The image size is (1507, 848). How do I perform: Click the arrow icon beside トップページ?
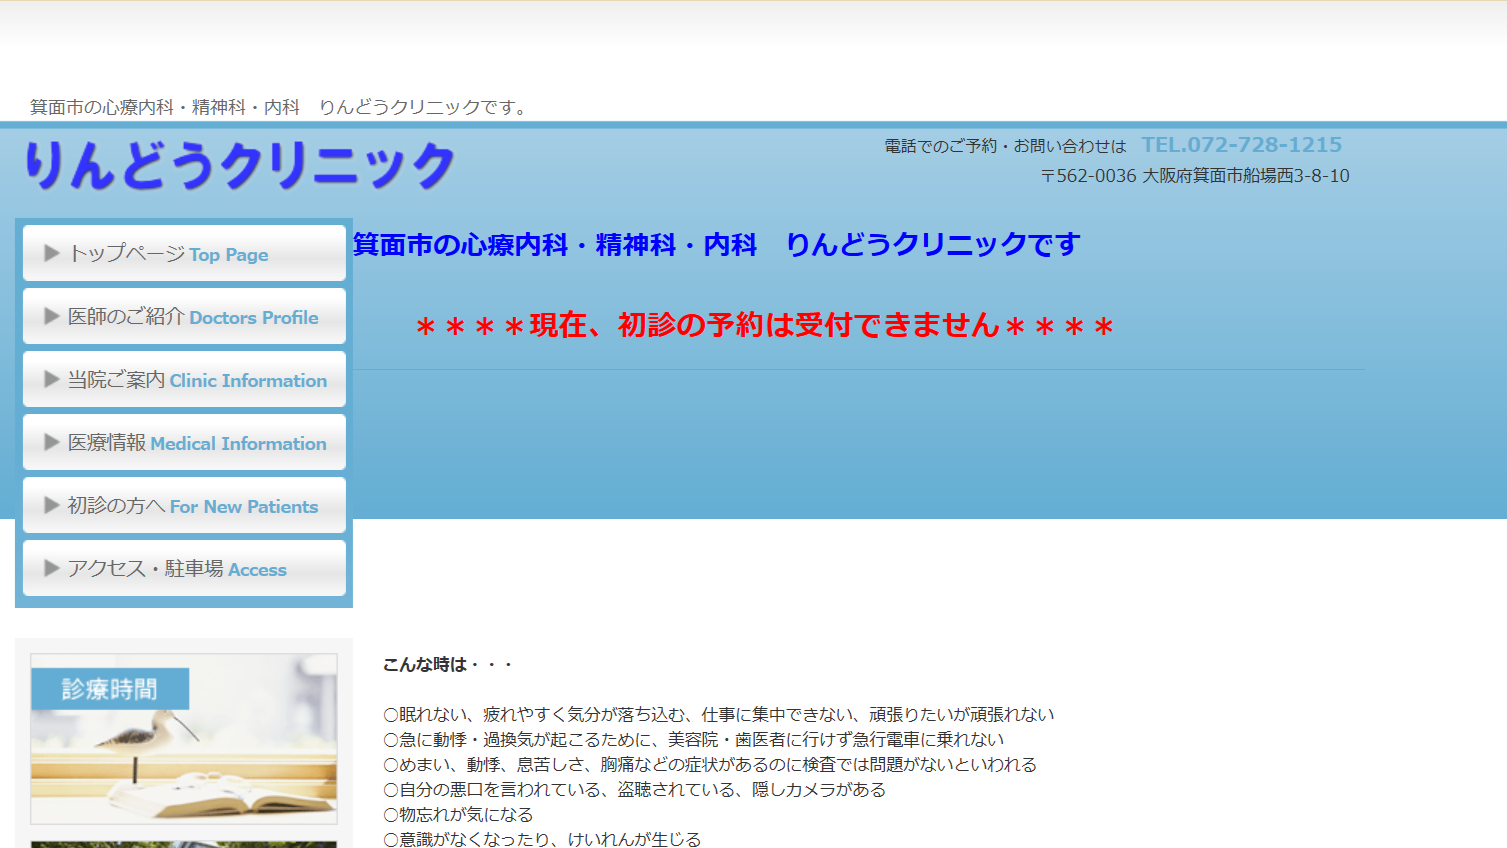click(x=52, y=253)
